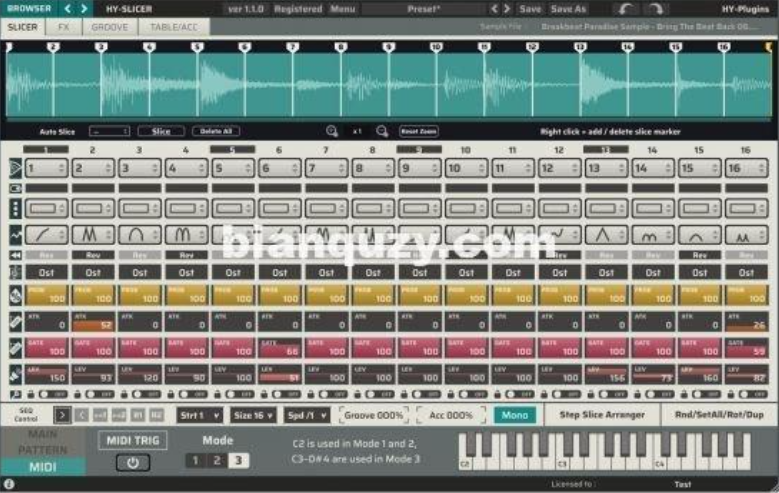This screenshot has height=493, width=779.
Task: Open the Strt 1 dropdown
Action: [199, 415]
